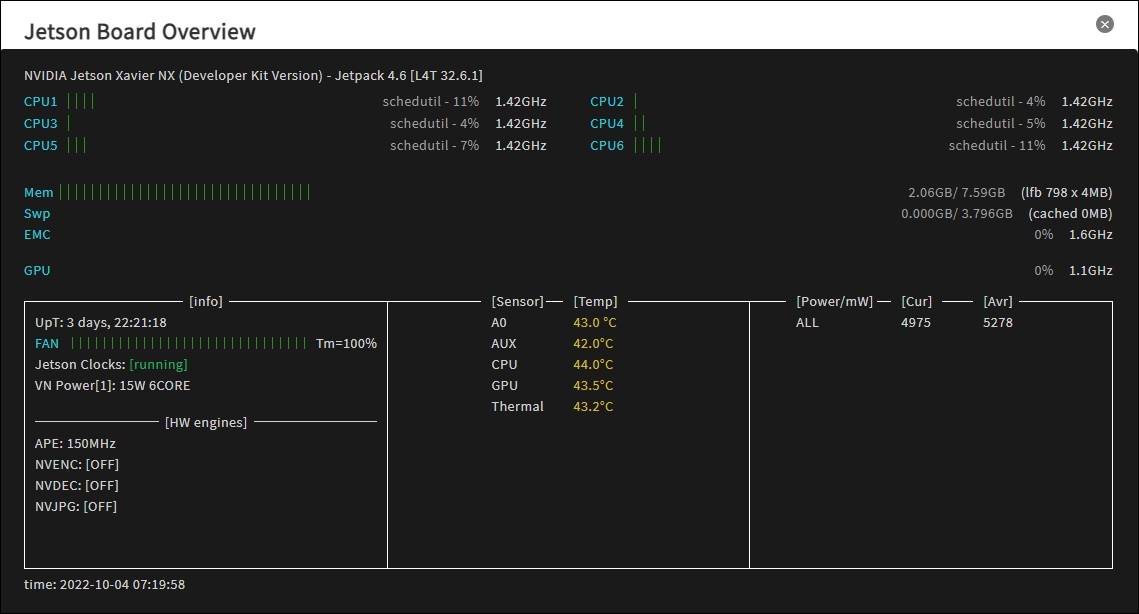Click the FAN speed bar
Screen dimensions: 1139x614
[x=189, y=343]
